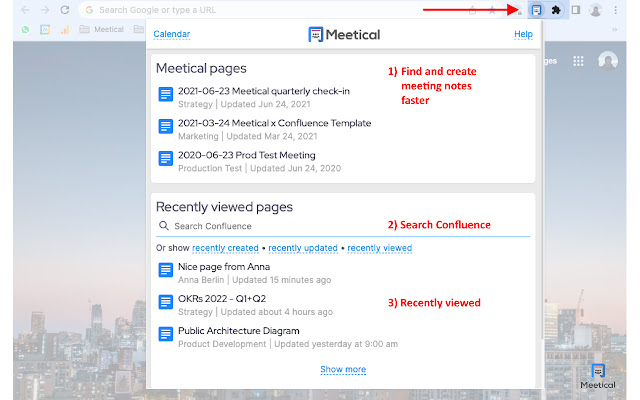This screenshot has height=400, width=640.
Task: Click the Google account avatar on the page
Action: click(x=608, y=61)
